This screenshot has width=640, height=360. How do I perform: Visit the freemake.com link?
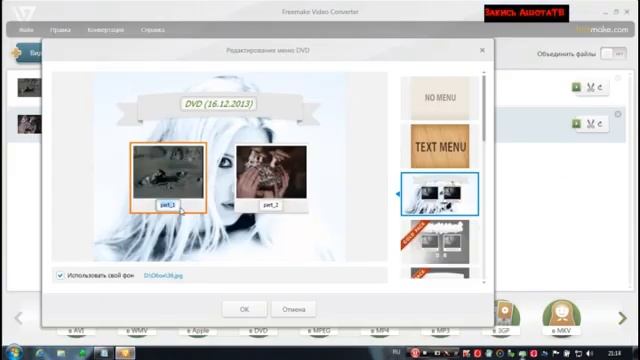click(x=602, y=29)
